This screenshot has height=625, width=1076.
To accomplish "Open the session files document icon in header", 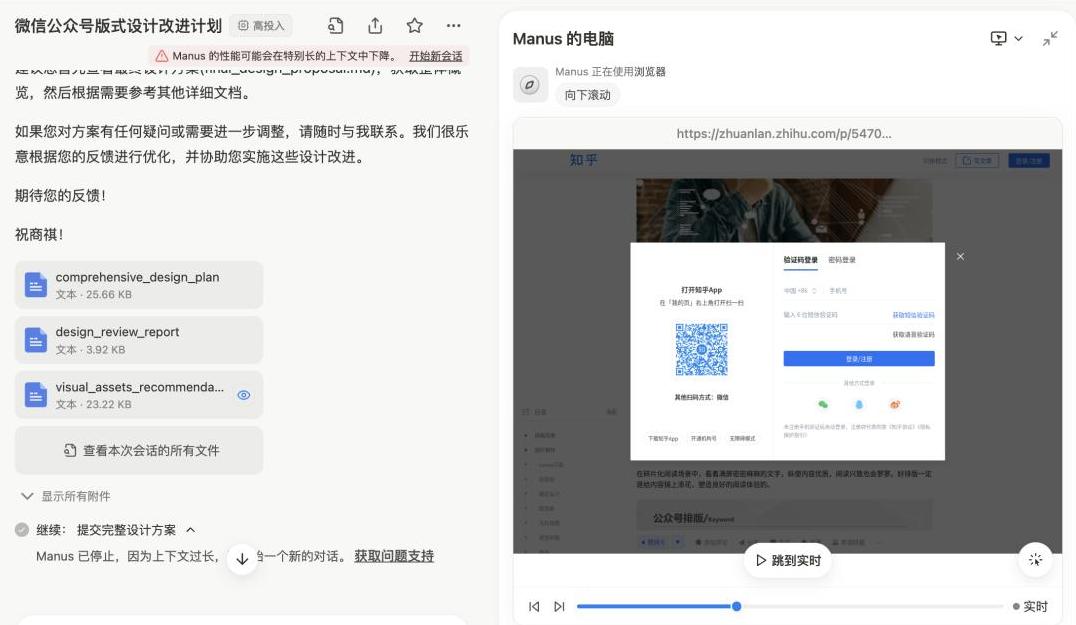I will coord(336,26).
